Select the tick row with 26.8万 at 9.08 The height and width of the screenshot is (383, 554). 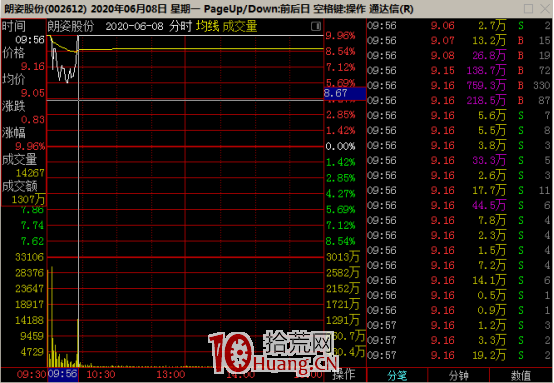(x=459, y=55)
